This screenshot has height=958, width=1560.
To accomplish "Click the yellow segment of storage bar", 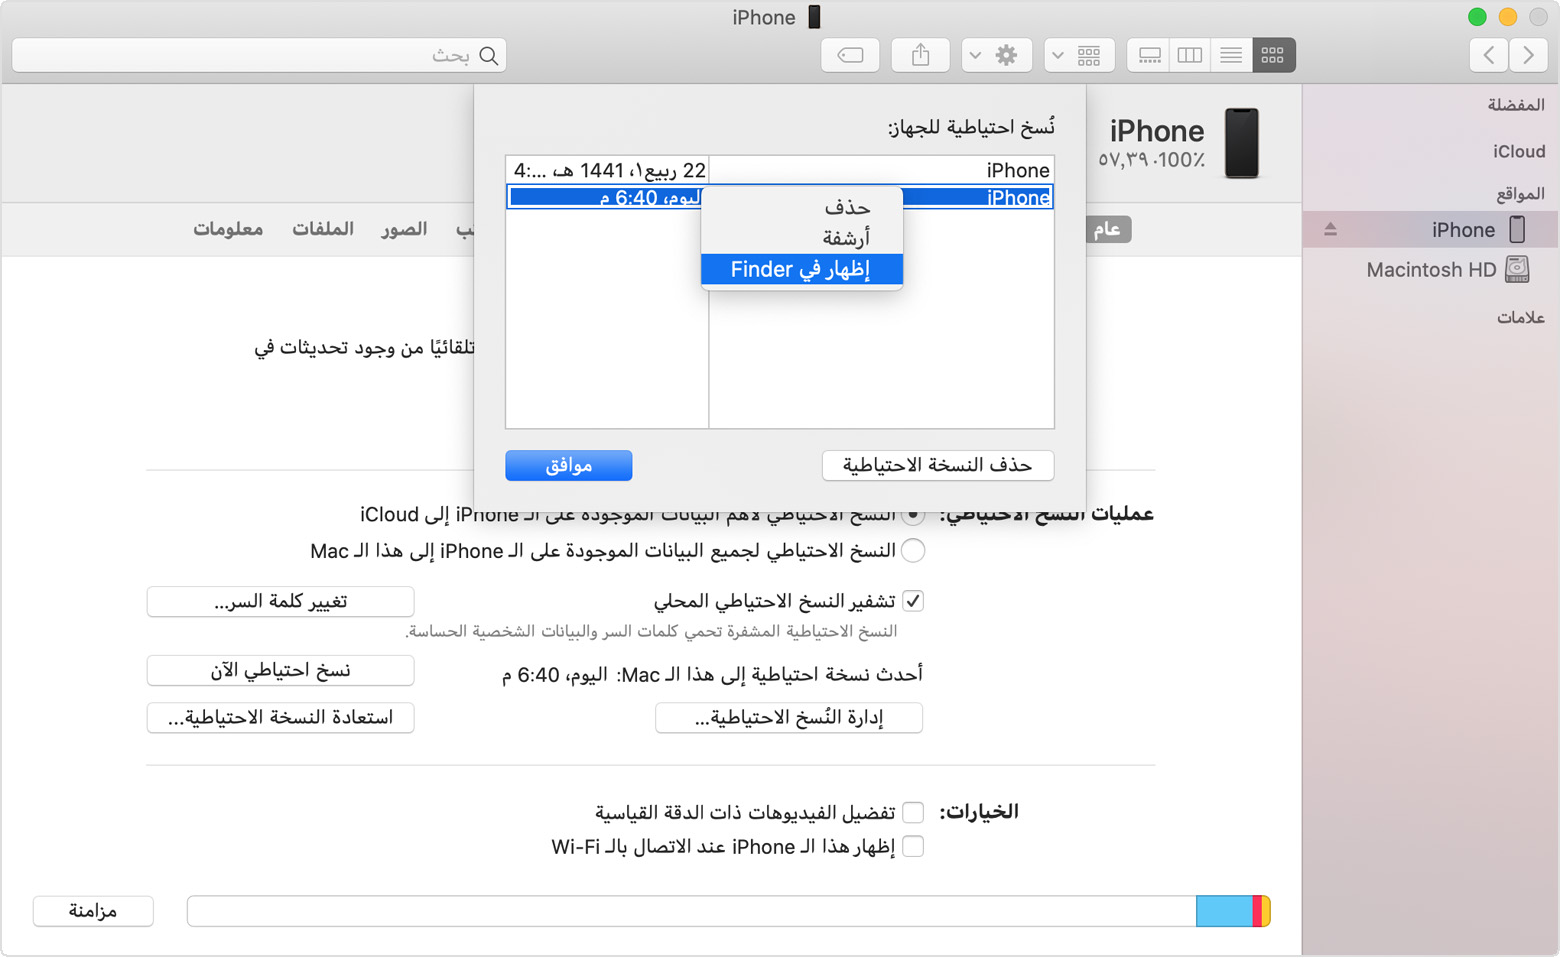I will pyautogui.click(x=1266, y=911).
